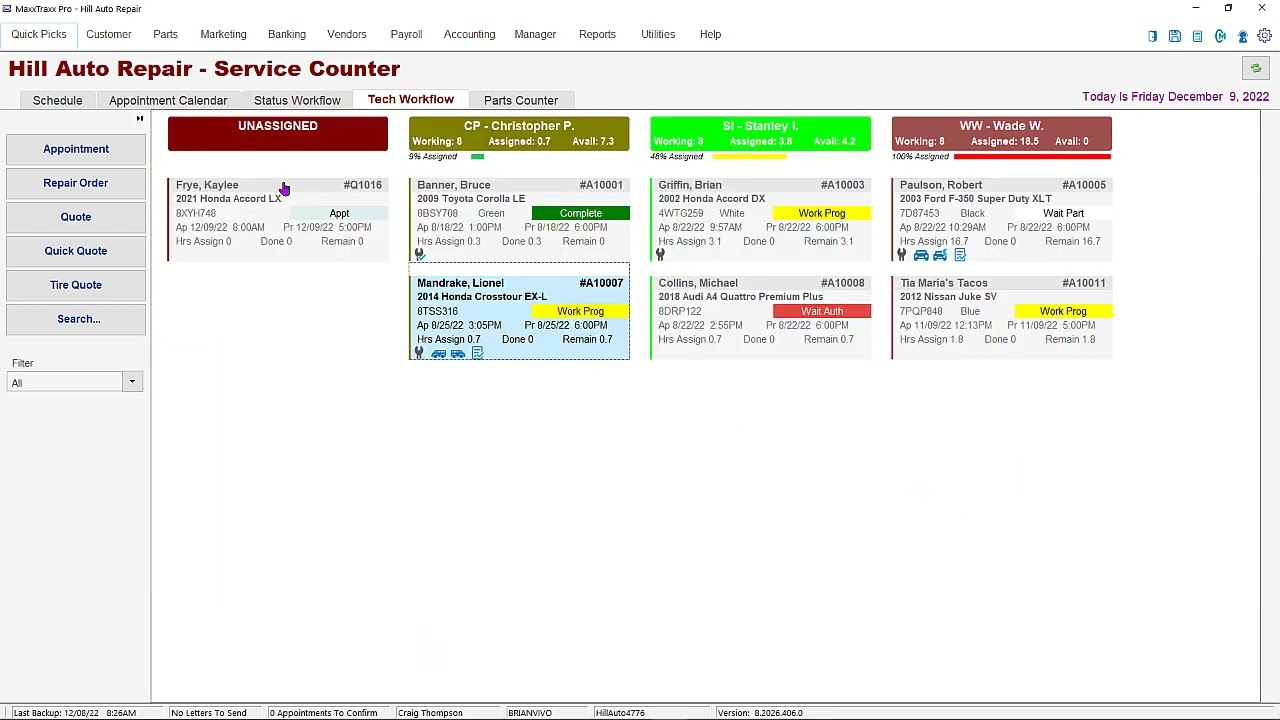
Task: Click second blue car icon on Mandrake card
Action: 457,353
